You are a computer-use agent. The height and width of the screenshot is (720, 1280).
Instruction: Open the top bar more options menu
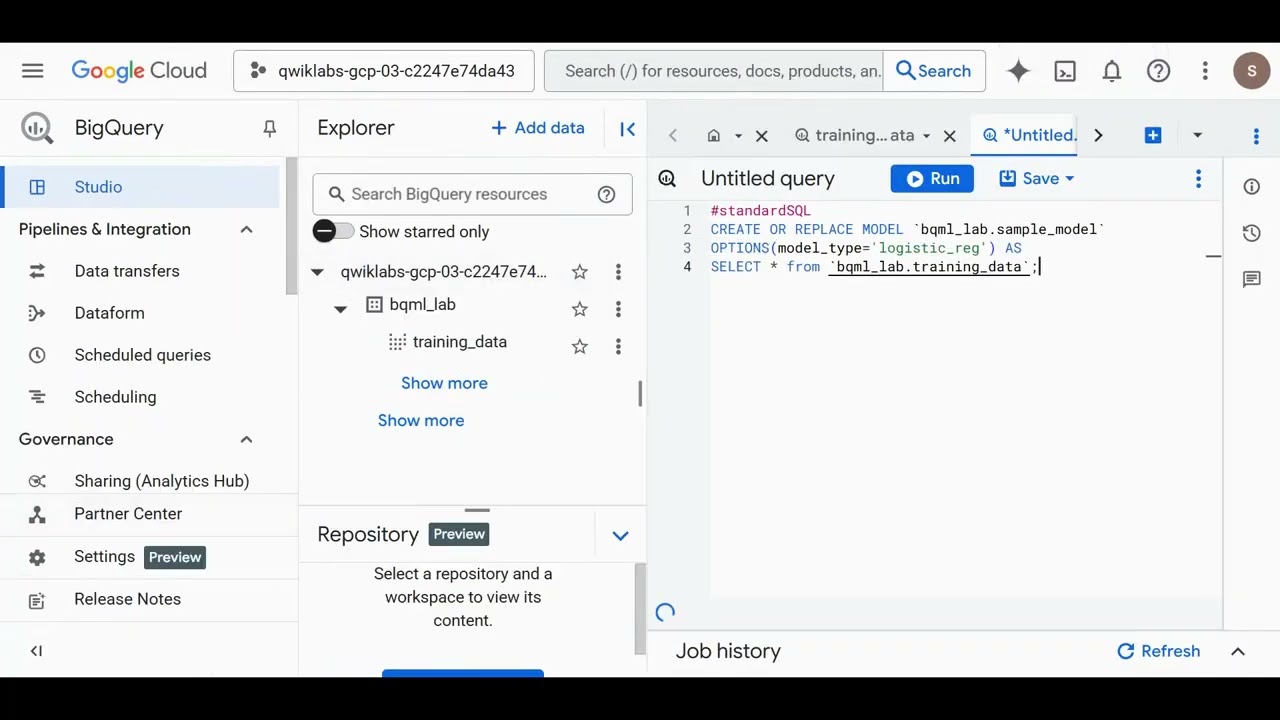[x=1205, y=71]
